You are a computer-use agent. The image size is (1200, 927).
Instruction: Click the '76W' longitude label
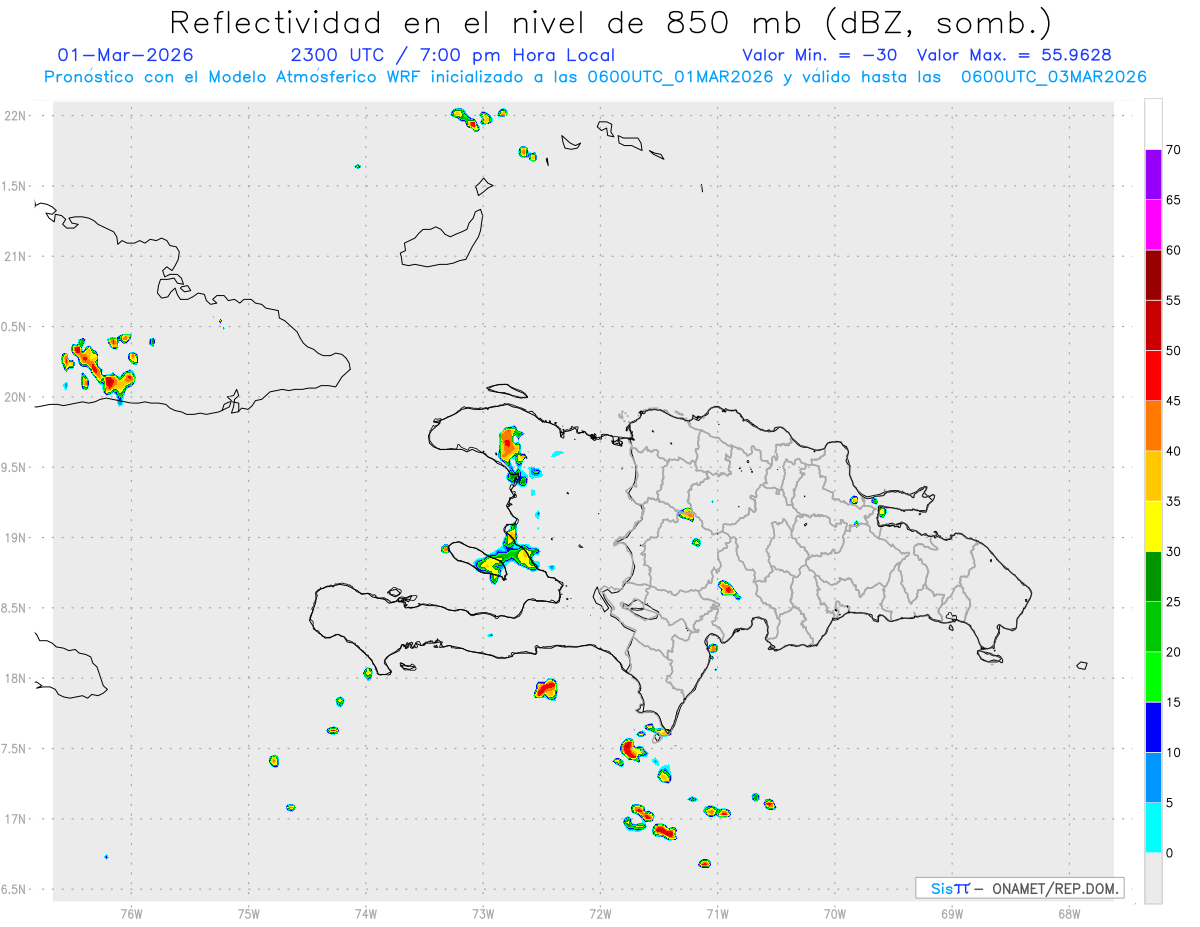point(131,914)
